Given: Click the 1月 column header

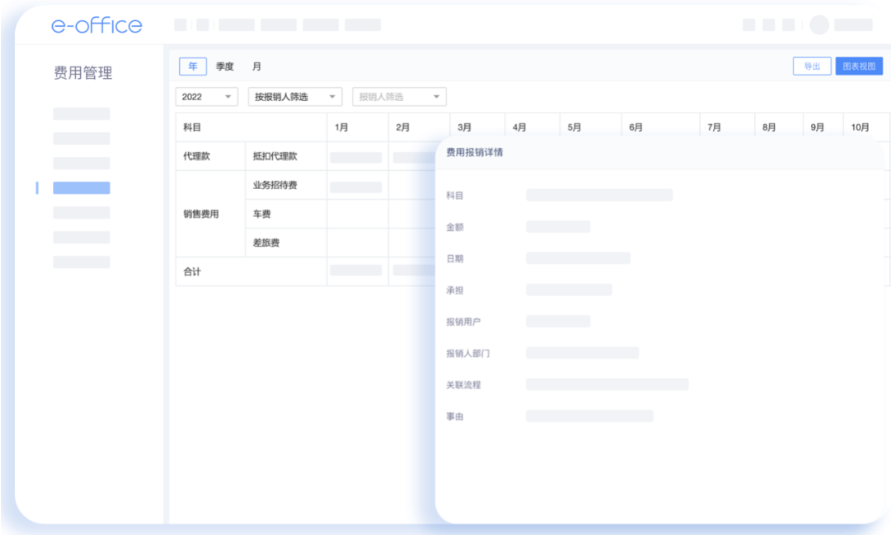Looking at the screenshot, I should coord(342,127).
